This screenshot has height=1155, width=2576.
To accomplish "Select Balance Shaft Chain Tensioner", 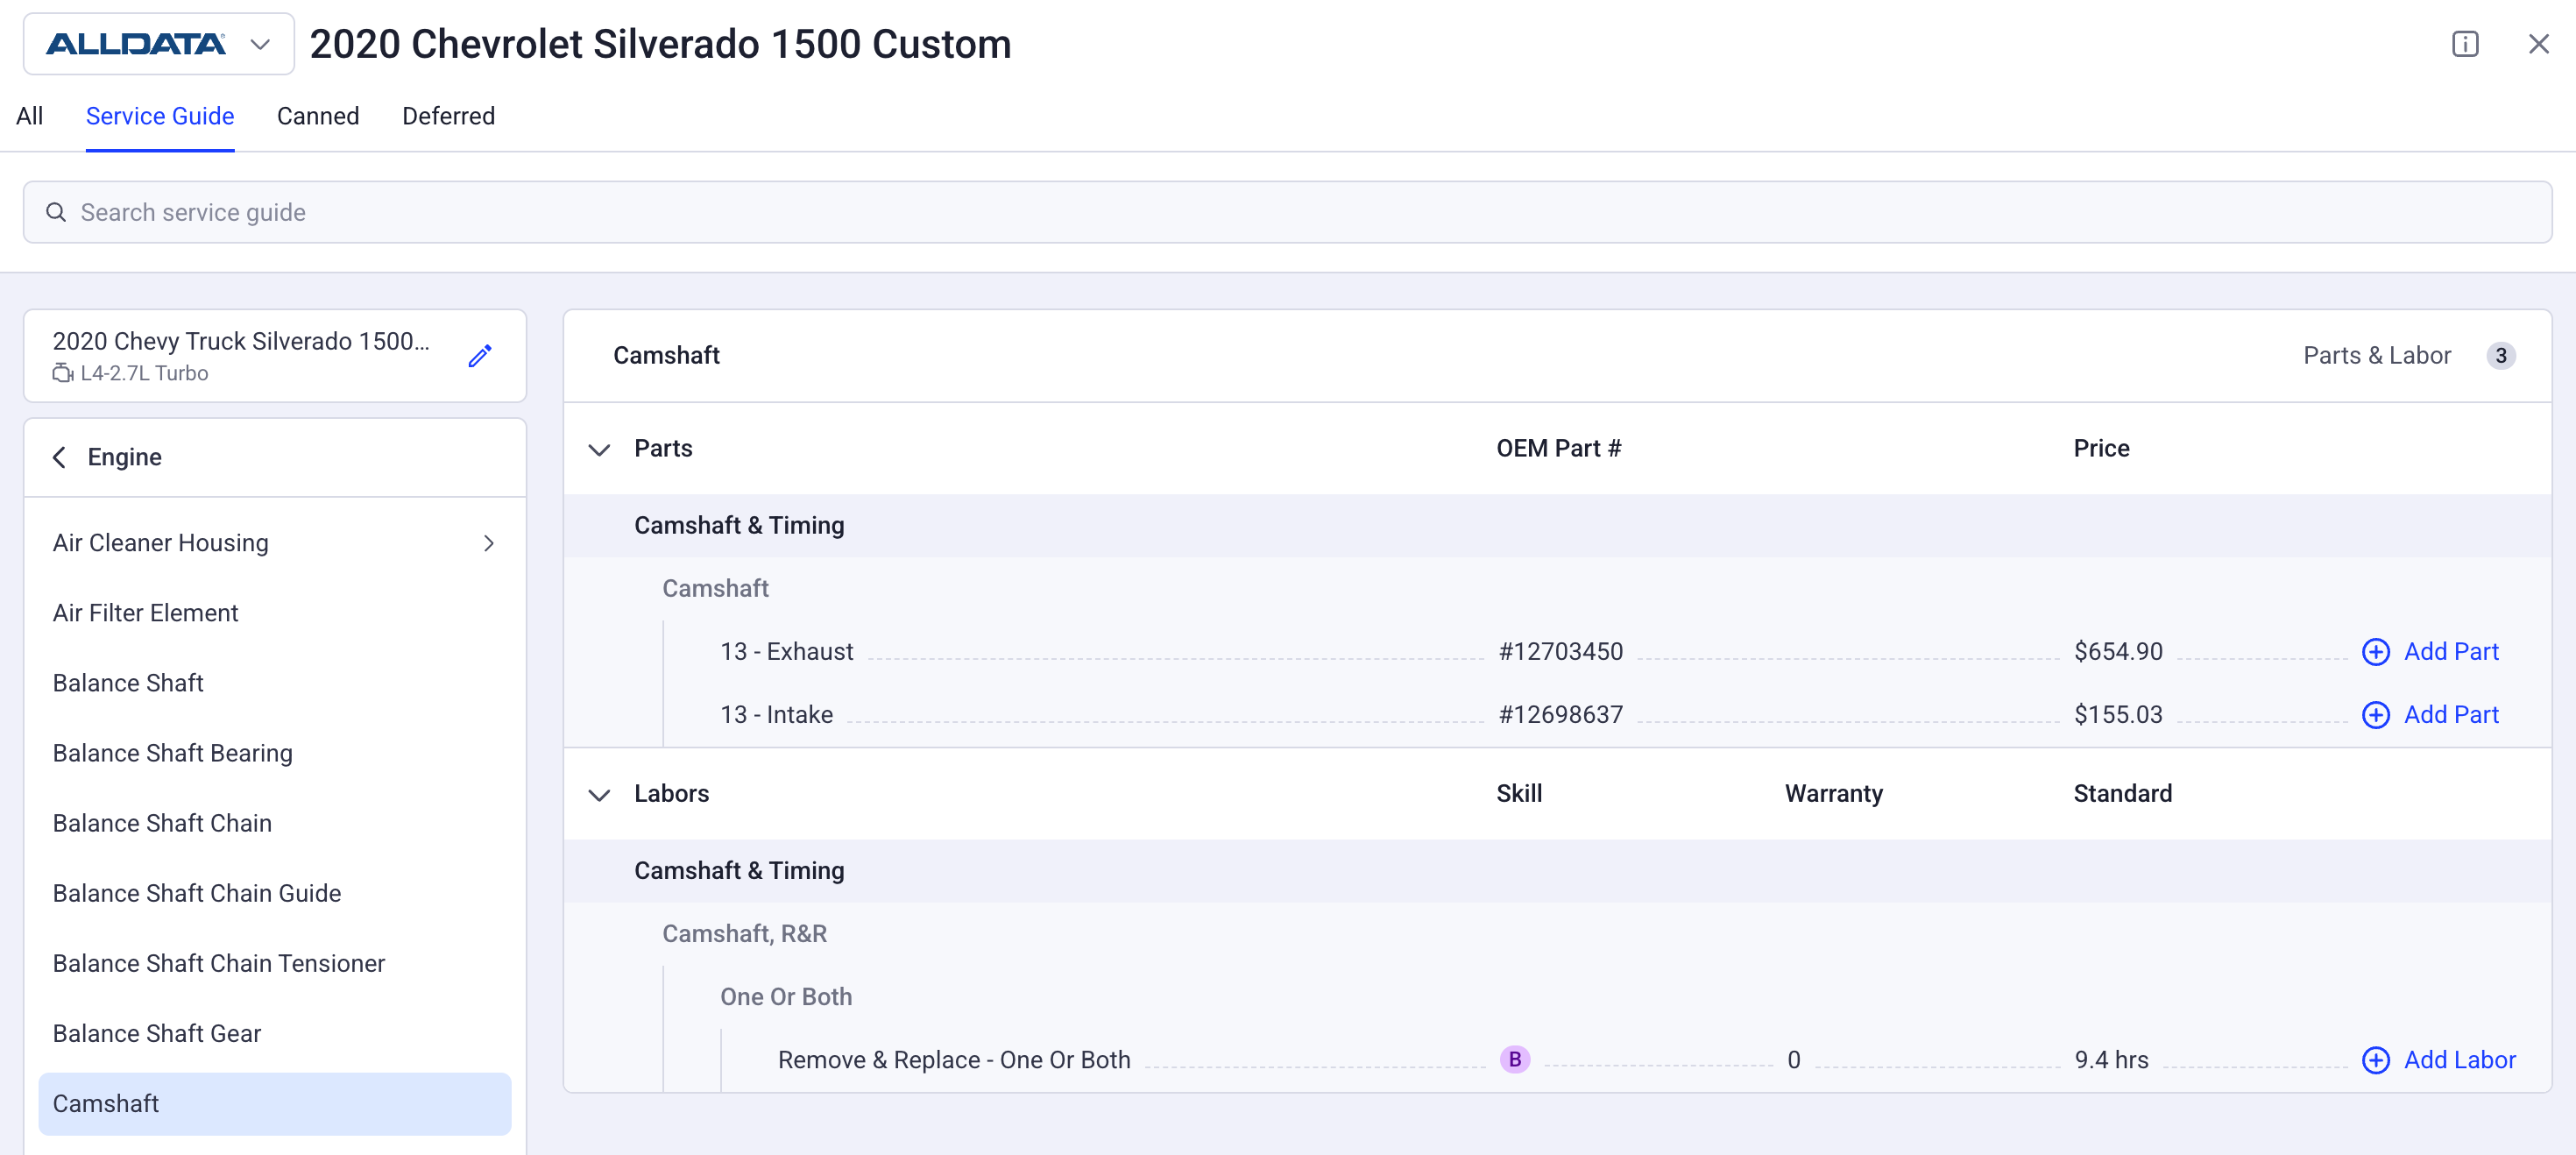I will pos(275,963).
